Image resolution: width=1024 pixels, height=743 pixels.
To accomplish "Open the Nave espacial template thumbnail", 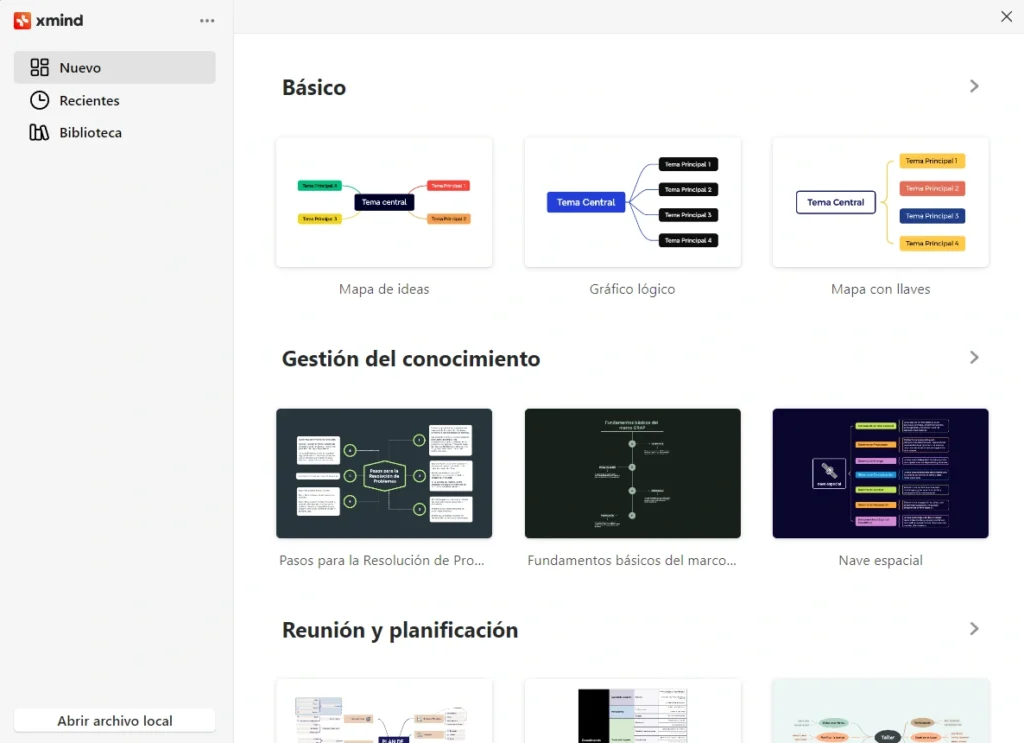I will 880,473.
